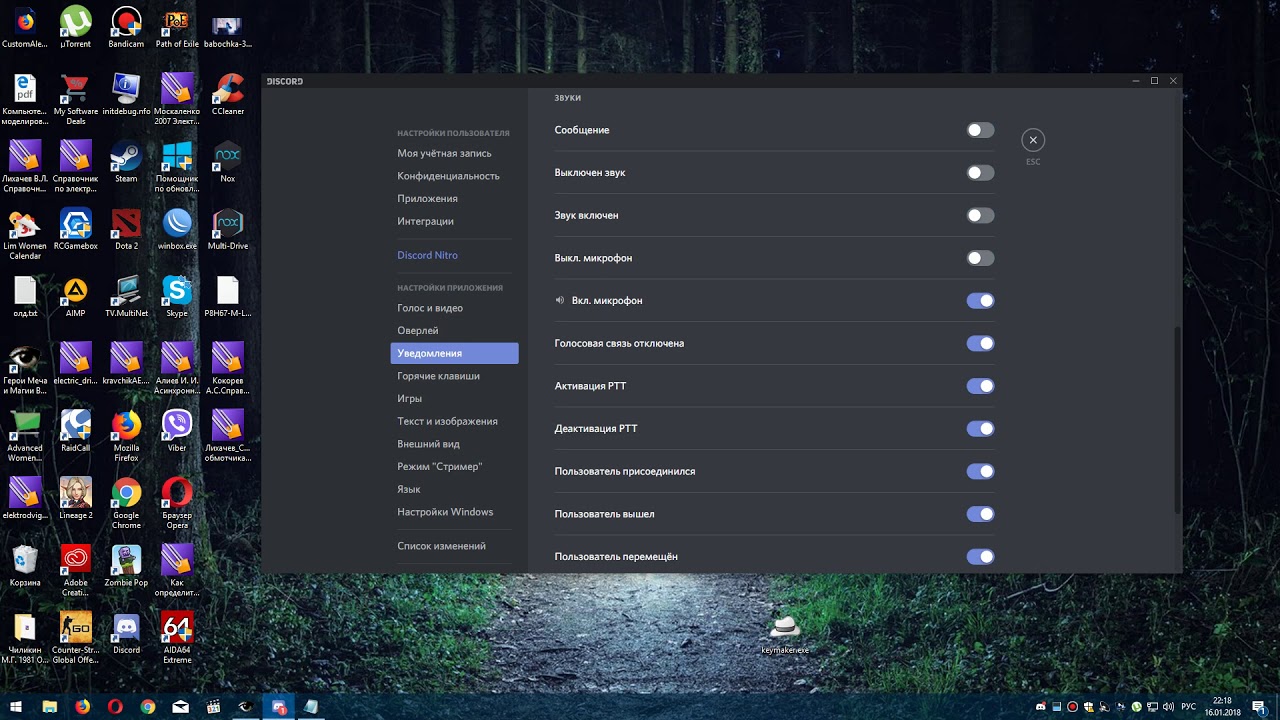The width and height of the screenshot is (1280, 720).
Task: Open the Counter-Strike Global Offensive shortcut
Action: (76, 638)
